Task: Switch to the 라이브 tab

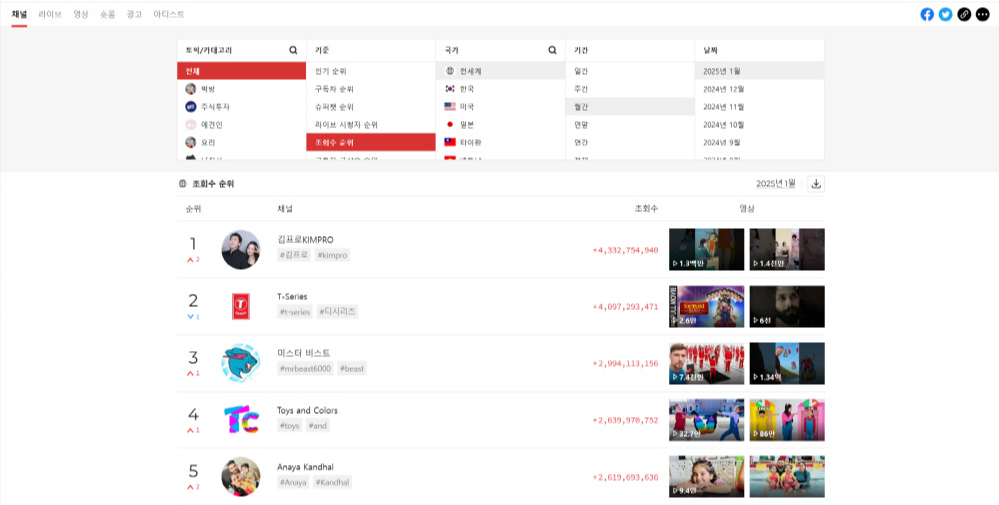Action: click(50, 14)
